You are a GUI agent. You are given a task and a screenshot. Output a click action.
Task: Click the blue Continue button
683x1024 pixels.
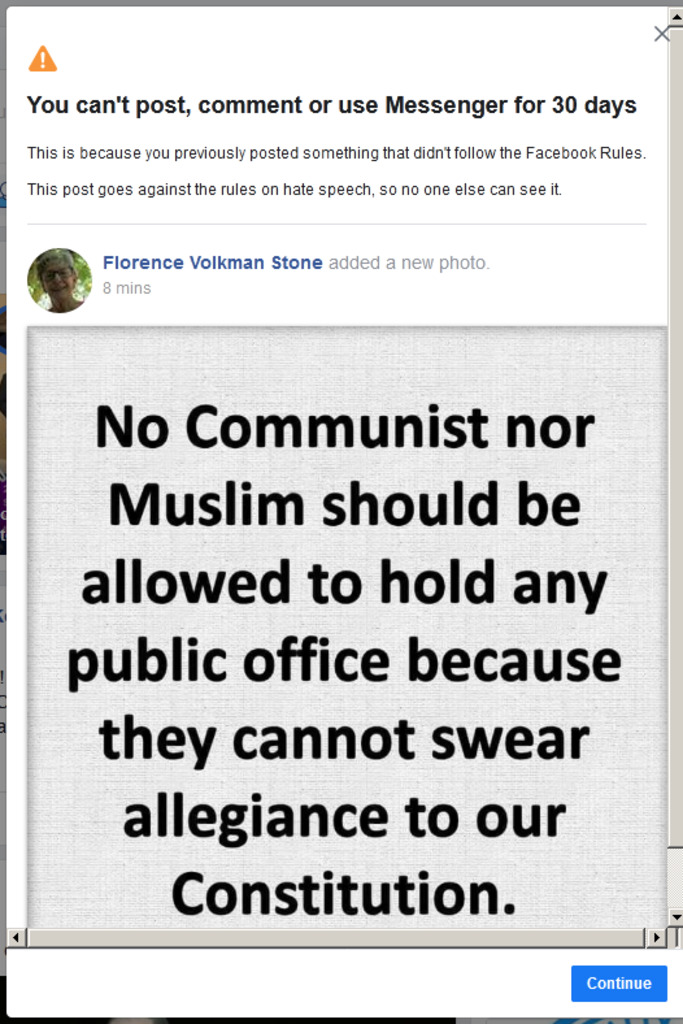click(619, 983)
